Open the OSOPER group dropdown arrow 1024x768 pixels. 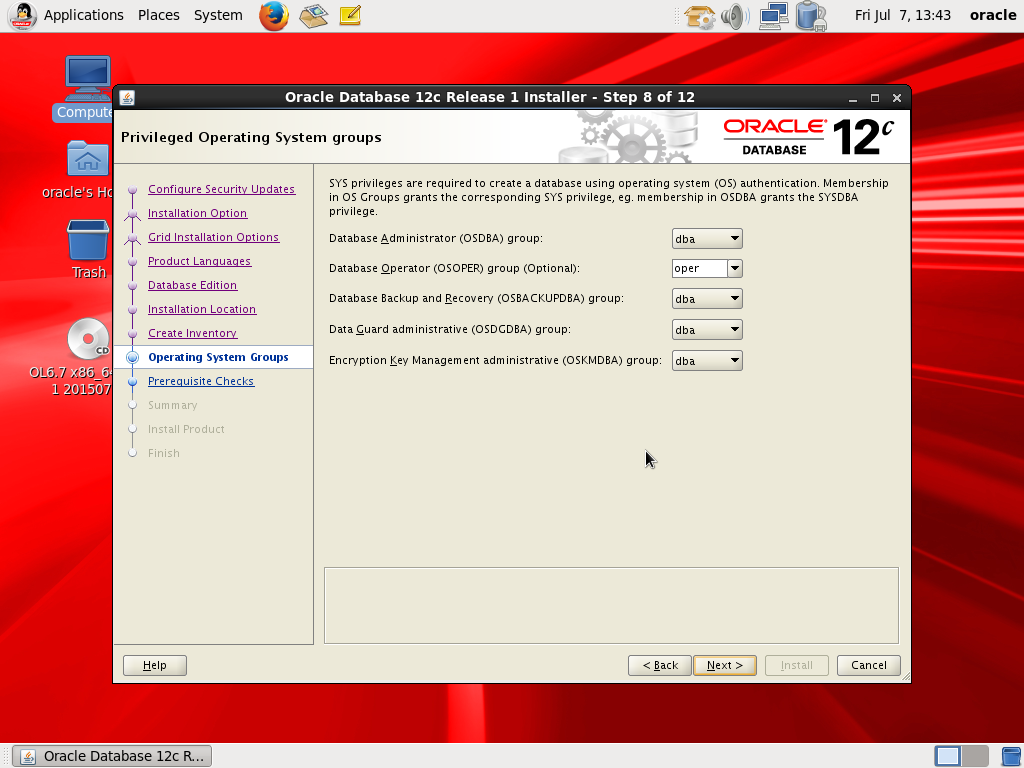[735, 268]
